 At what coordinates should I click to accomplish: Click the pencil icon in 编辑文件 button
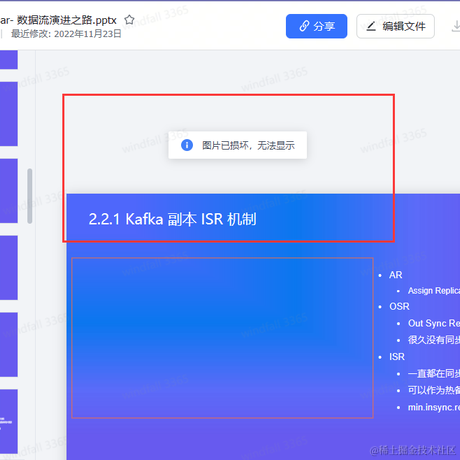(x=371, y=26)
